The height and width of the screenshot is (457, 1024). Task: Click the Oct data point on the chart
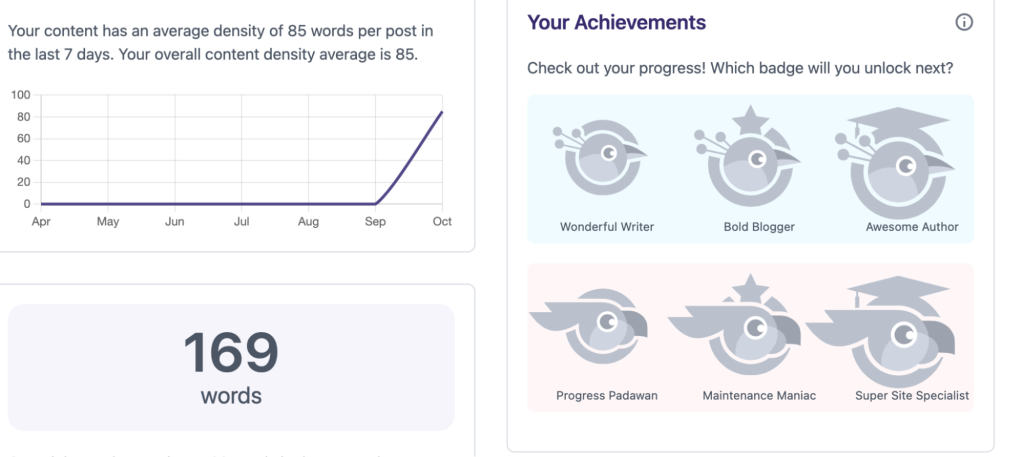point(442,112)
